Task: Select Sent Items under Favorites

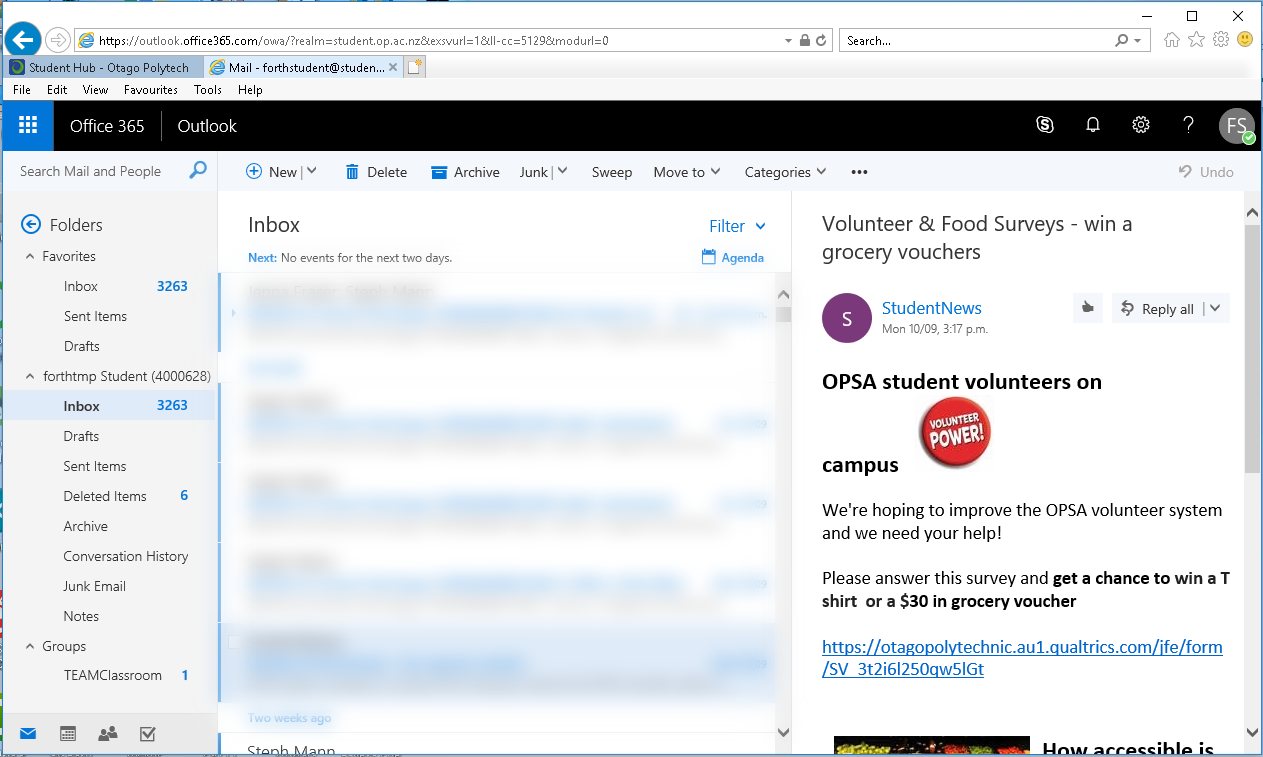Action: coord(95,316)
